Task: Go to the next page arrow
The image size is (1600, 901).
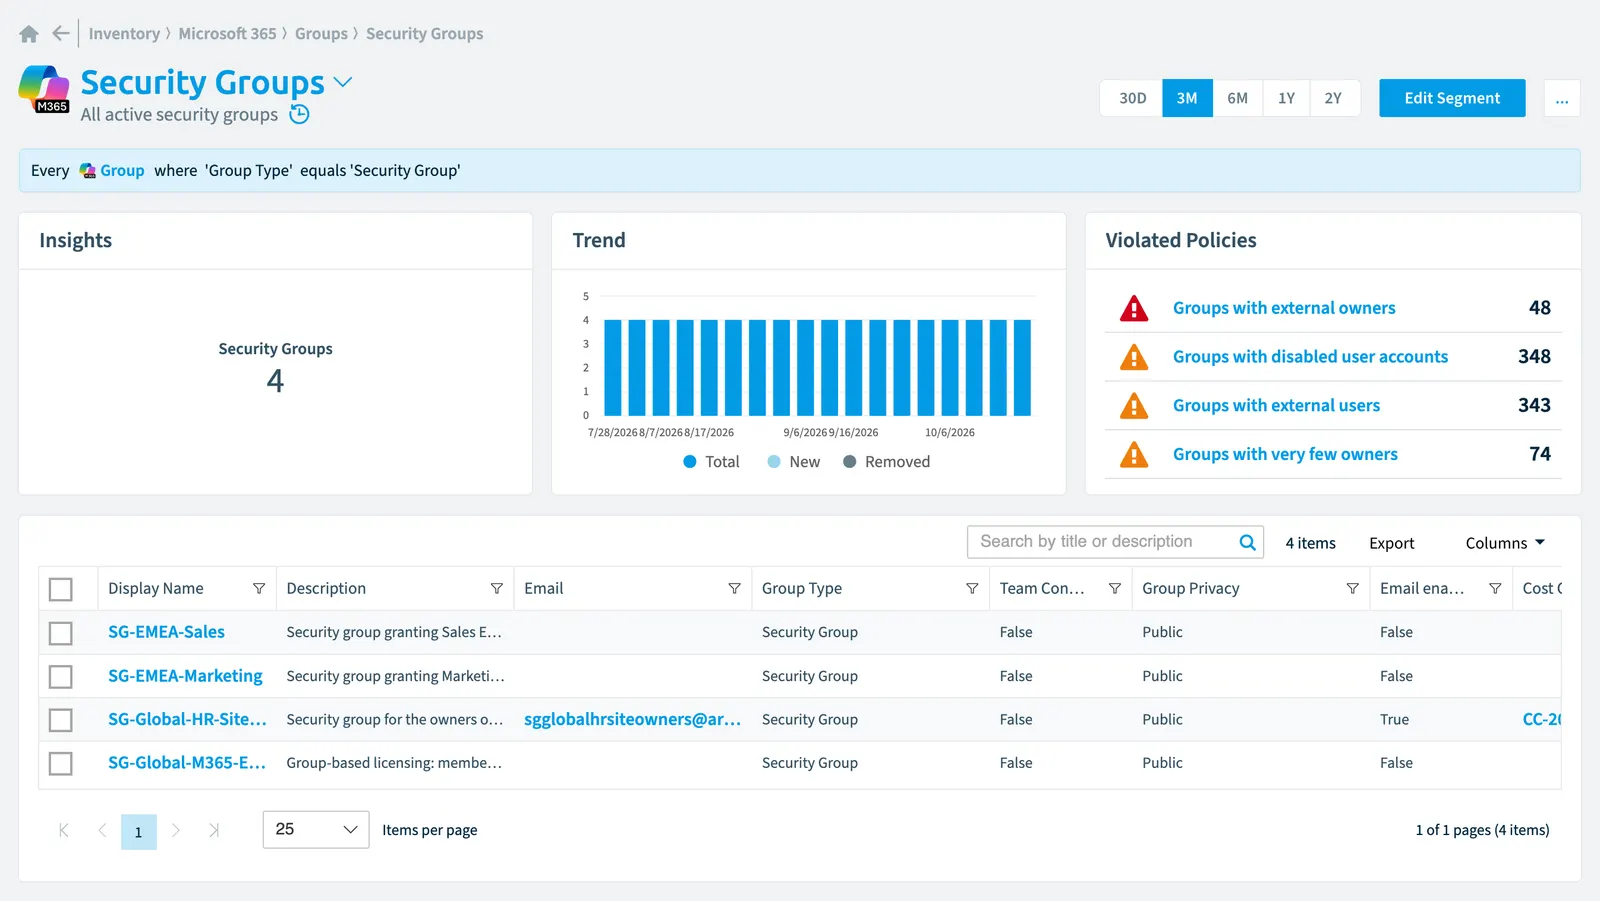Action: pos(176,830)
